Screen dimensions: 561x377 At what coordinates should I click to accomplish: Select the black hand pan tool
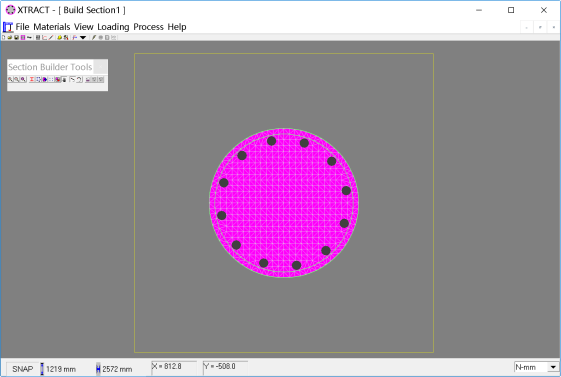pos(64,80)
